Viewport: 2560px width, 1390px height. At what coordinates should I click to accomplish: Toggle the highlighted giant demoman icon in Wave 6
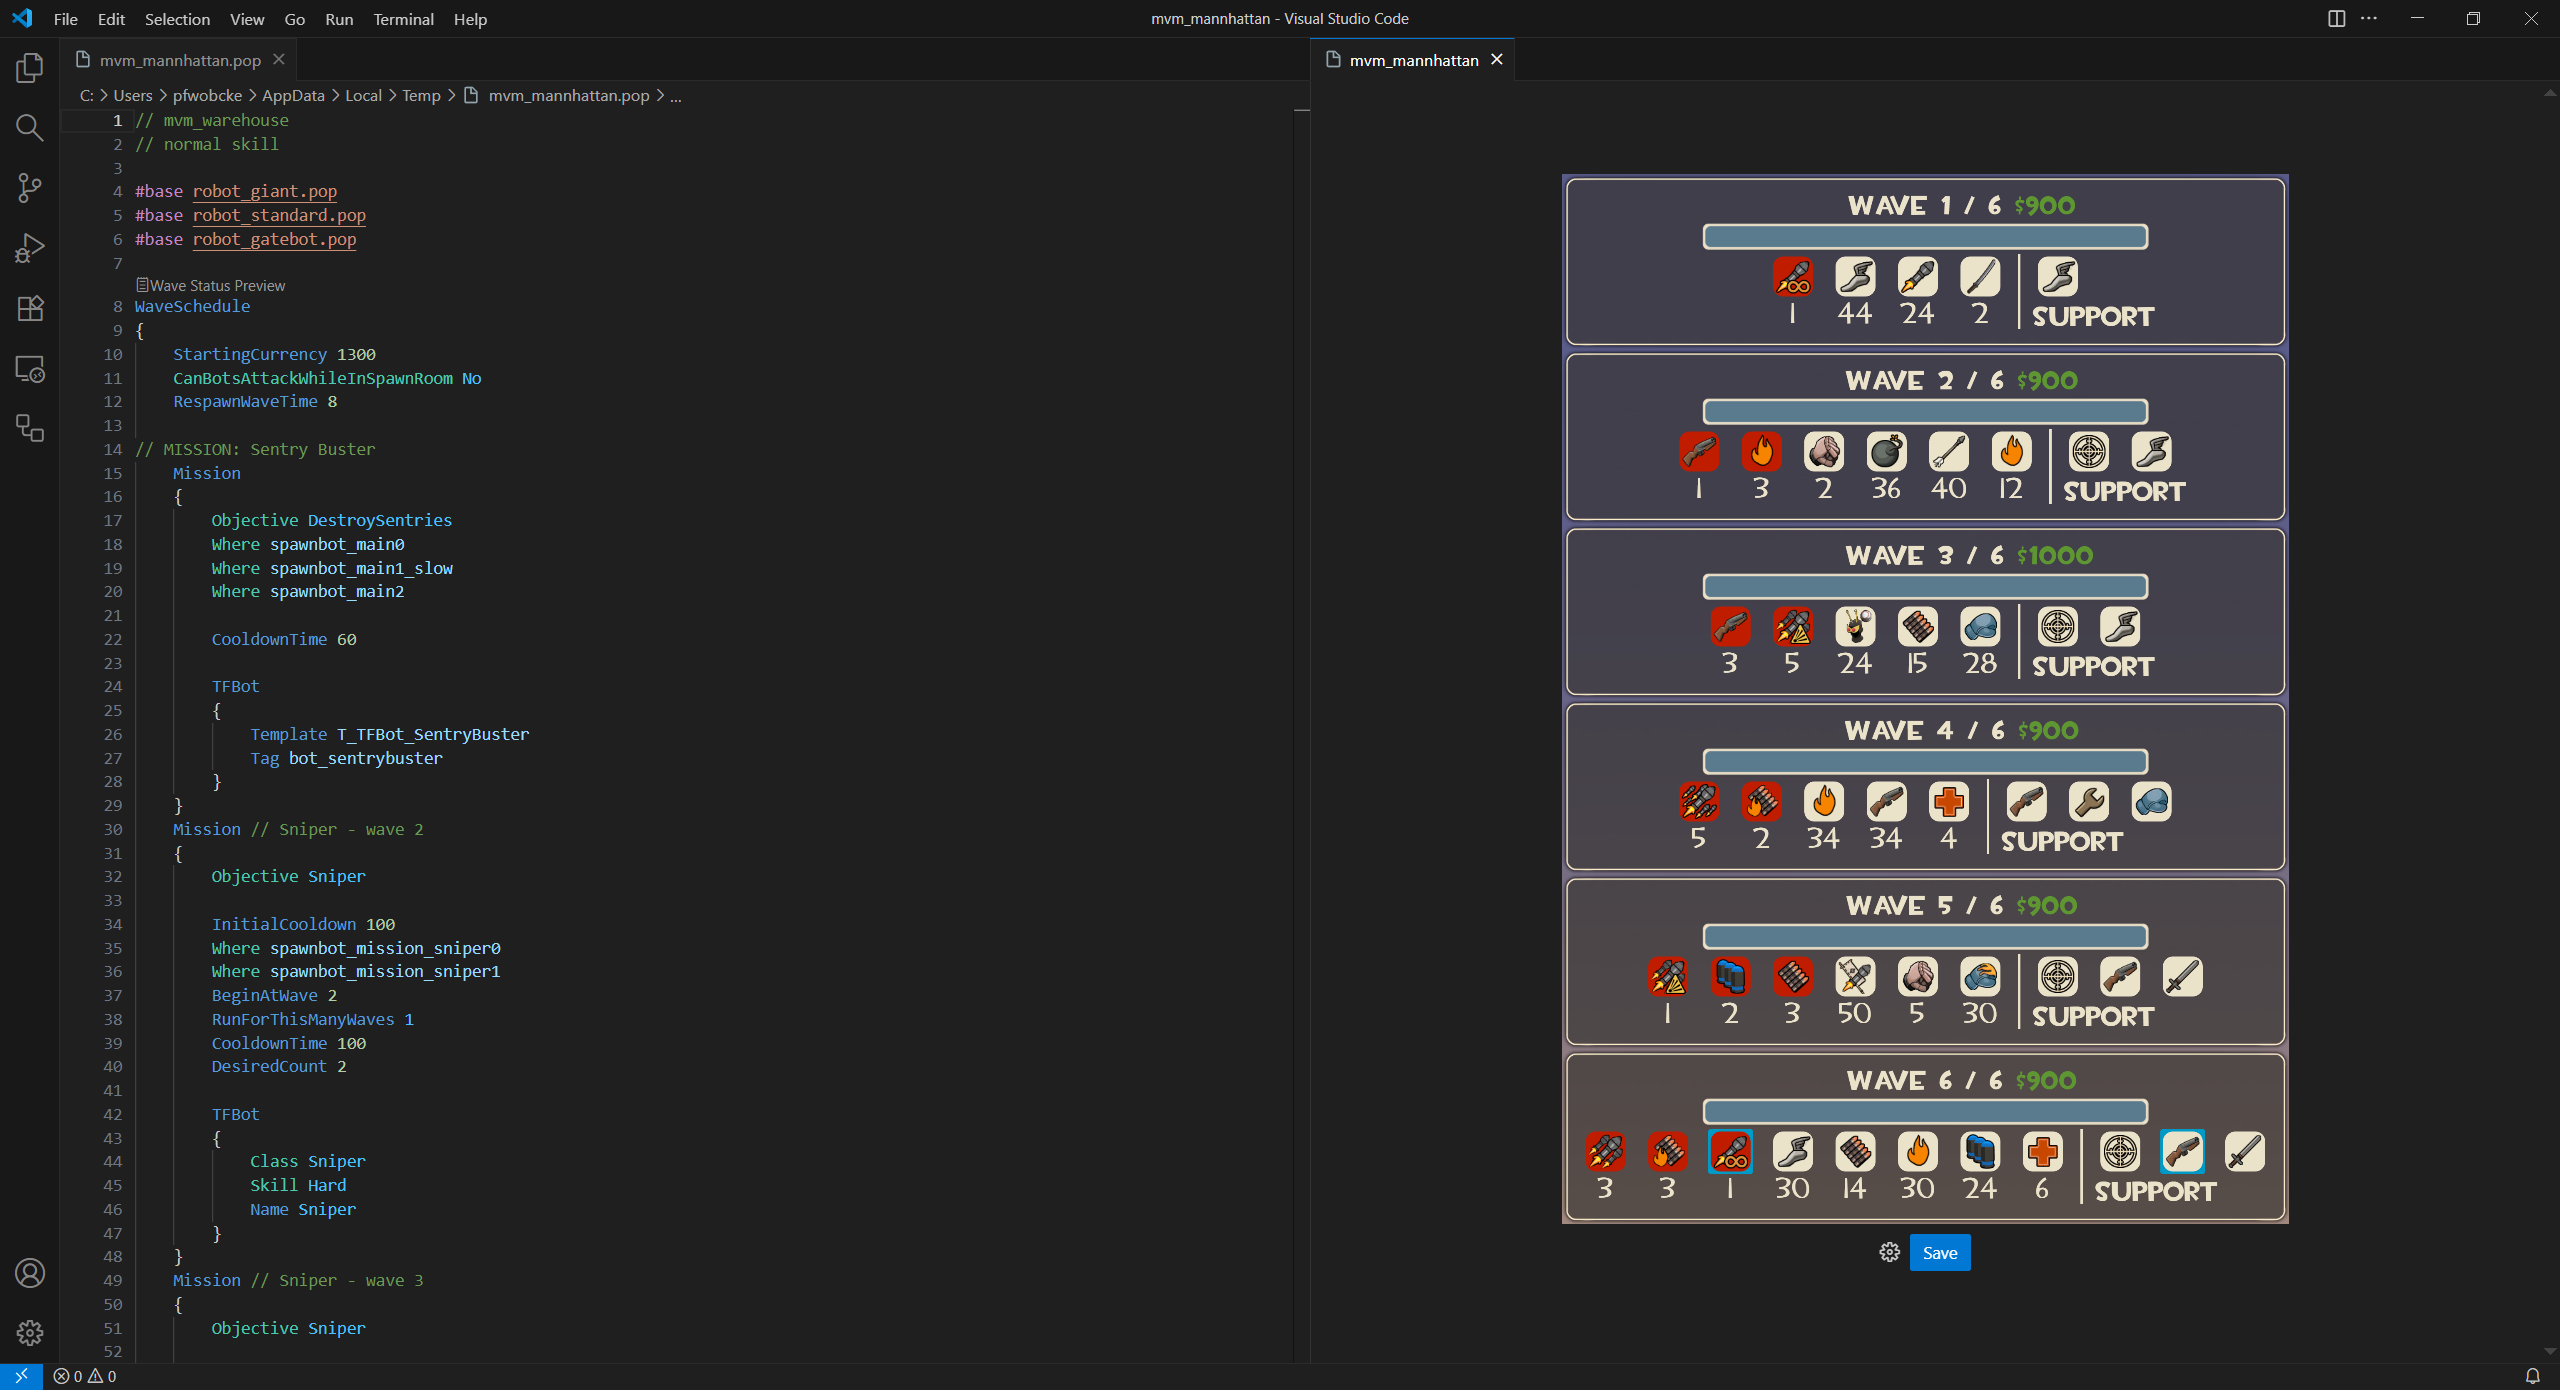click(x=1730, y=1152)
